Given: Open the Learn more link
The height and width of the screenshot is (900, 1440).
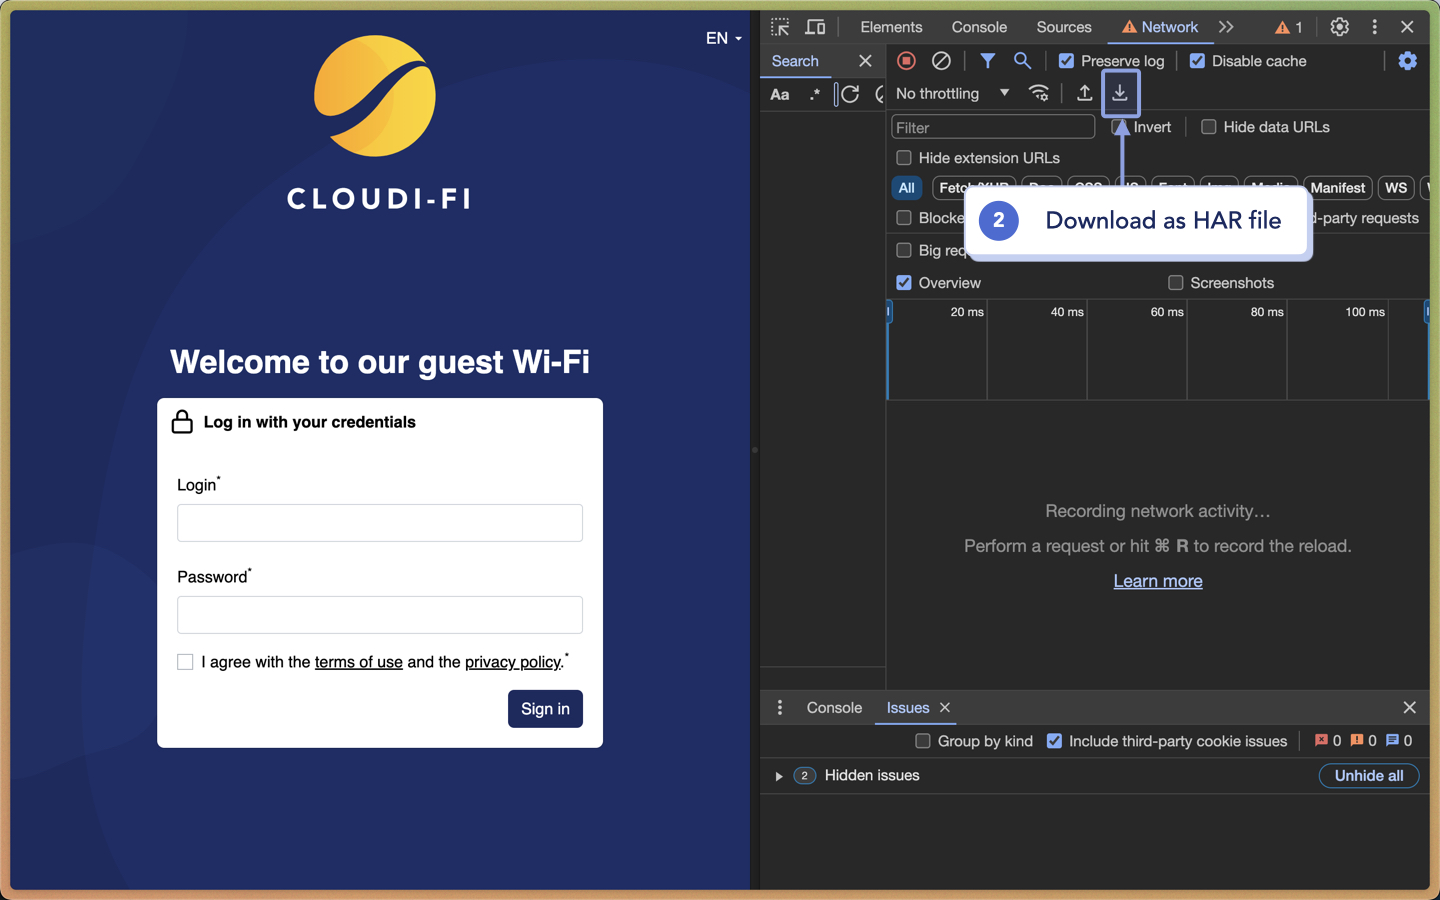Looking at the screenshot, I should (1158, 581).
